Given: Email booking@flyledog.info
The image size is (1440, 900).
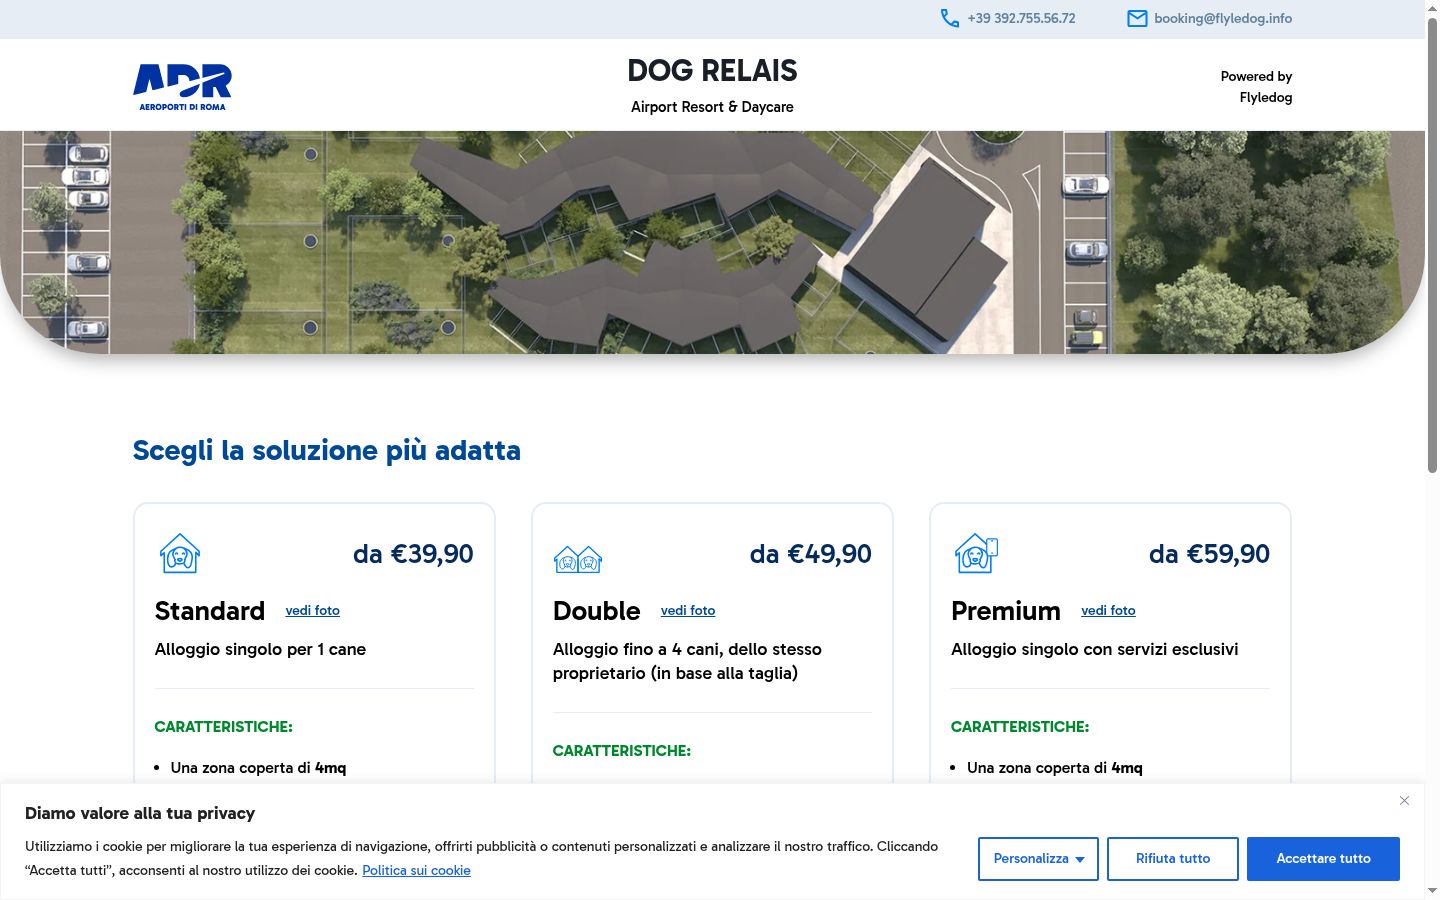Looking at the screenshot, I should 1223,18.
